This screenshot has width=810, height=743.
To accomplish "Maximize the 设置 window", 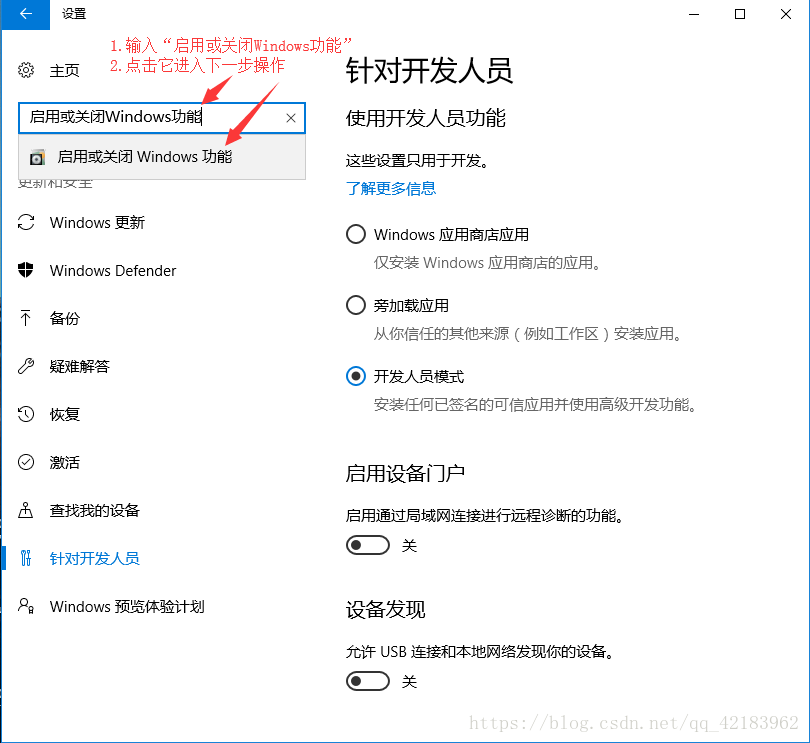I will point(740,14).
